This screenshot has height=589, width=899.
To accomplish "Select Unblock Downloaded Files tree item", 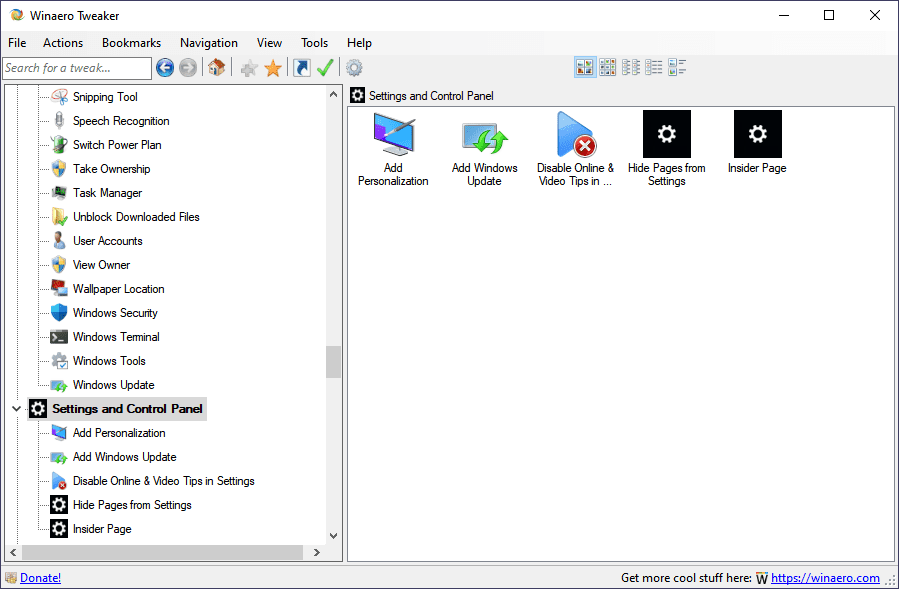I will pos(136,217).
